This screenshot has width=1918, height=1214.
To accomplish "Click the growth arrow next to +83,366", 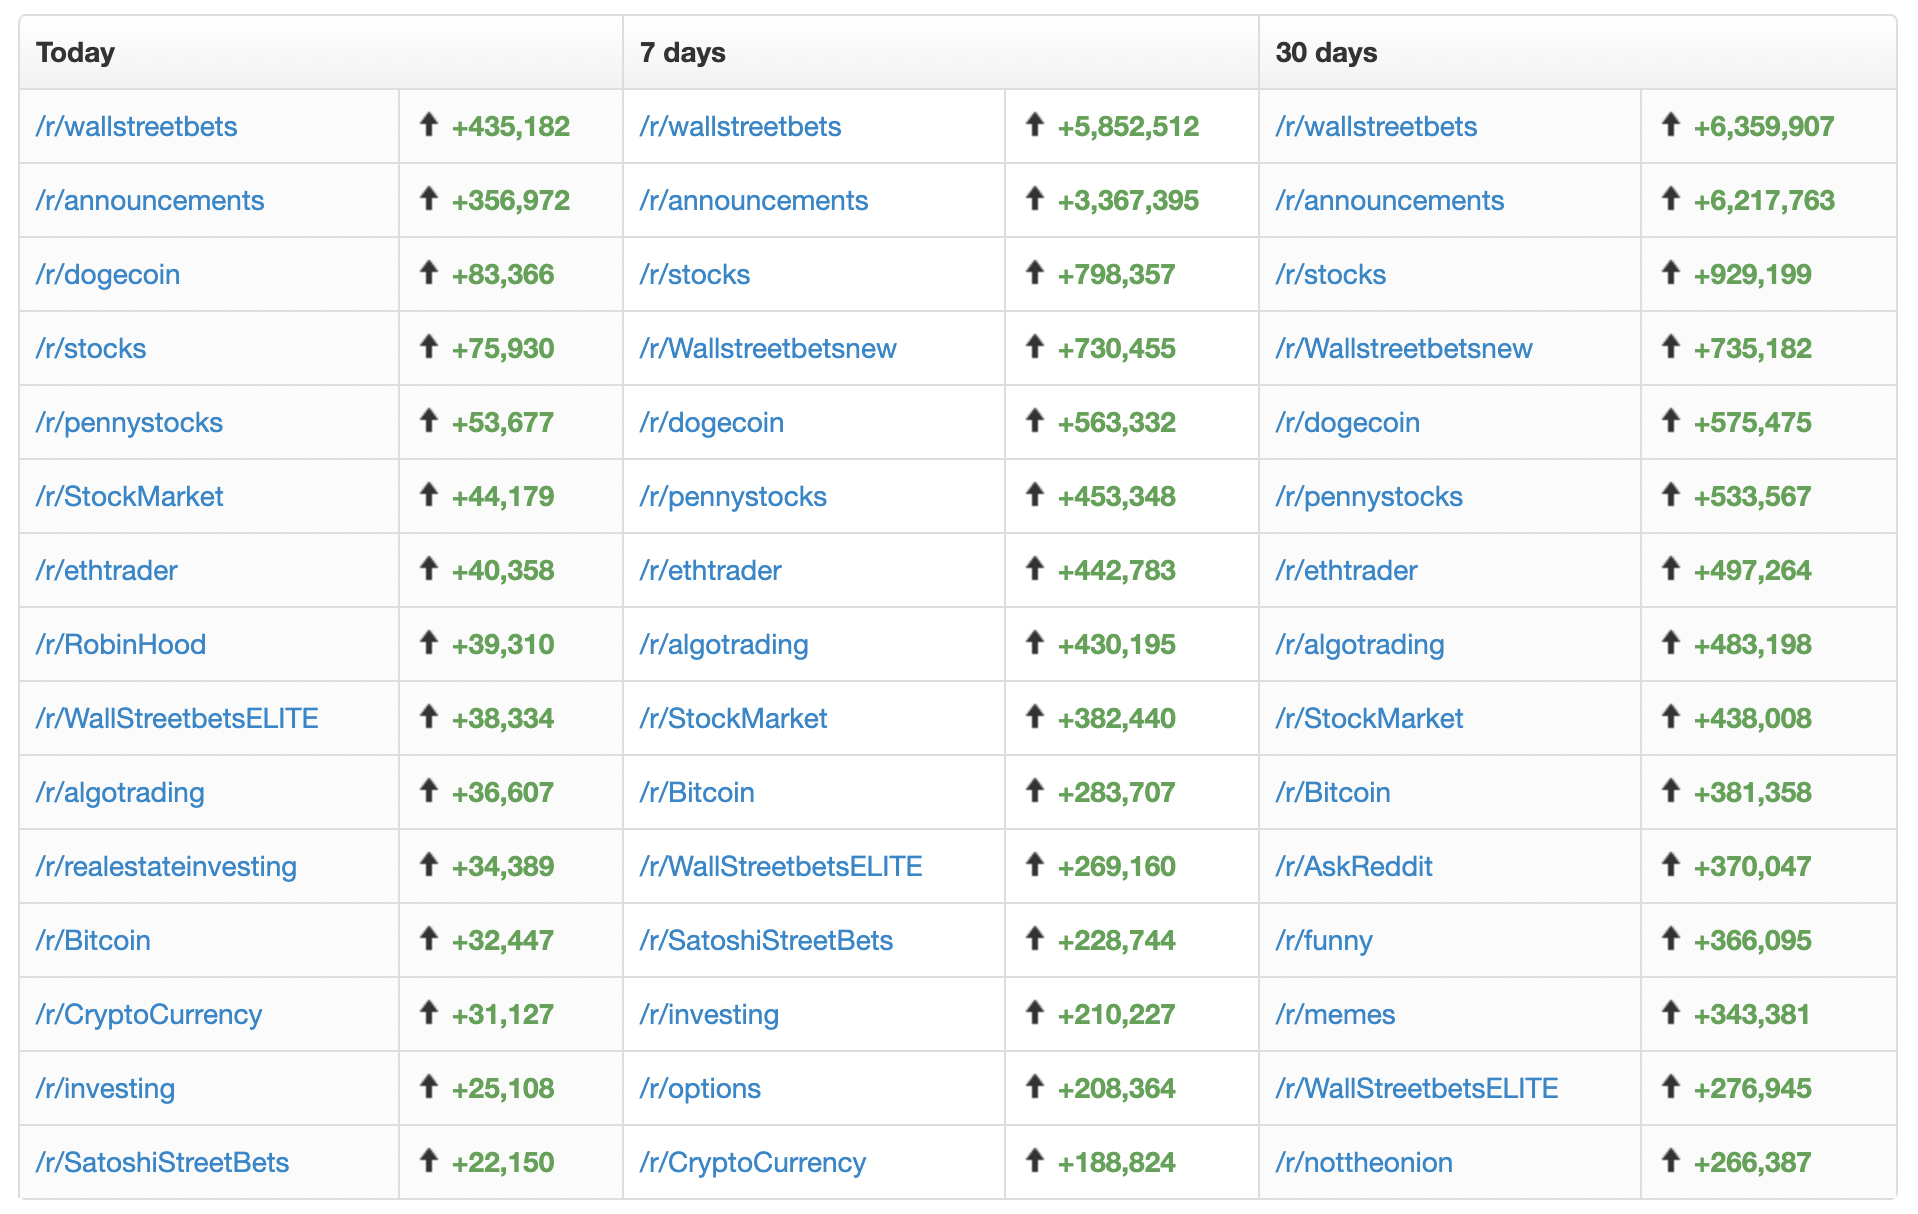I will click(x=429, y=273).
